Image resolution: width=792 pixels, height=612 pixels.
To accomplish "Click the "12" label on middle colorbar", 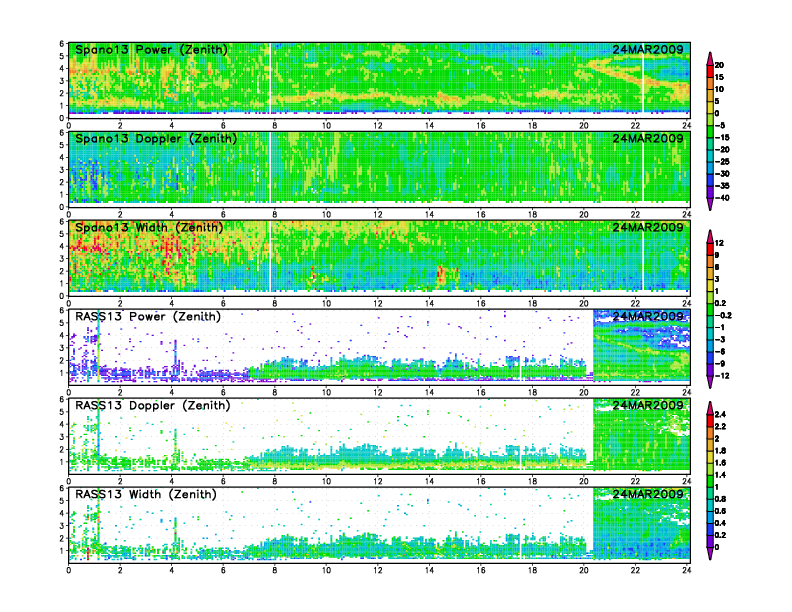I will click(719, 243).
